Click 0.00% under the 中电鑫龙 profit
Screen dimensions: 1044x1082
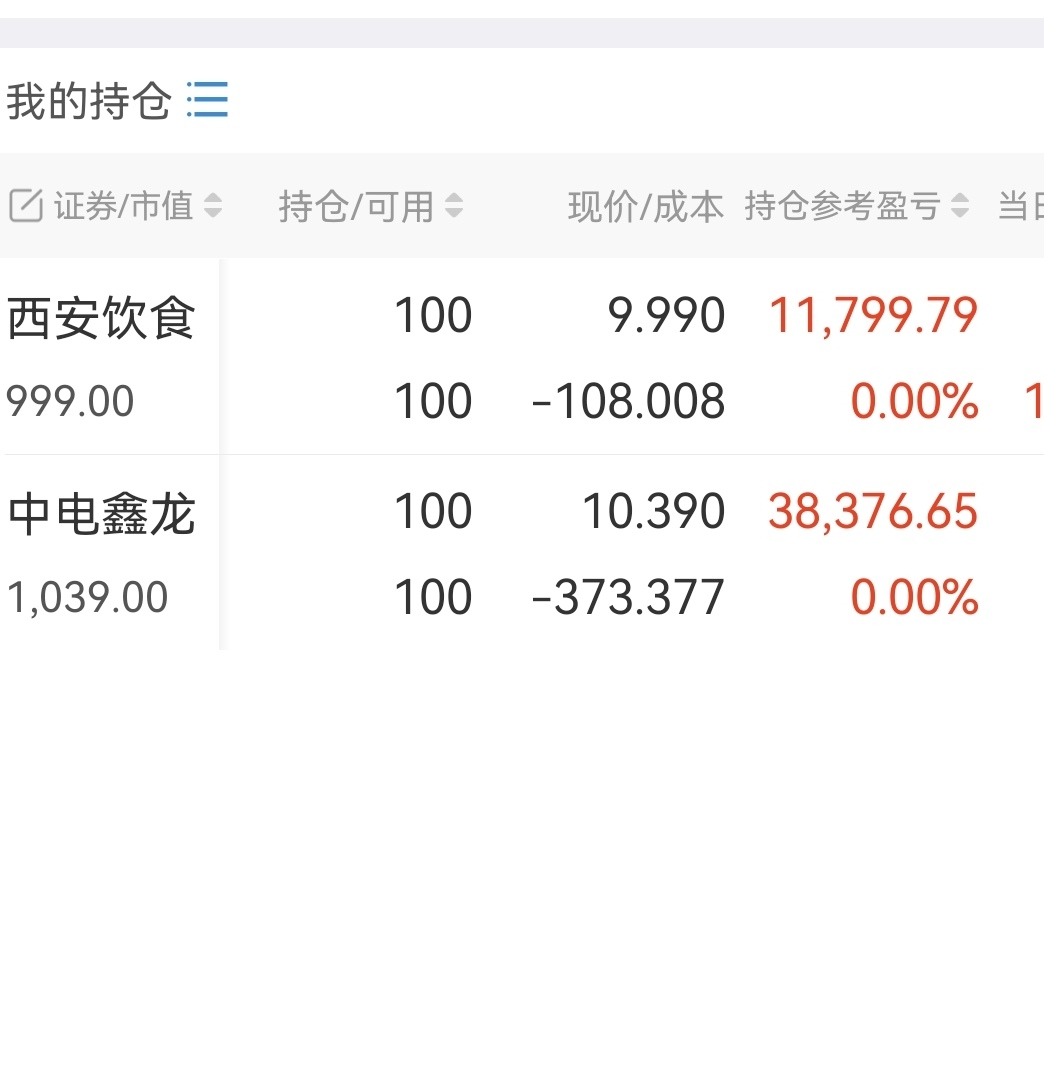pyautogui.click(x=914, y=598)
